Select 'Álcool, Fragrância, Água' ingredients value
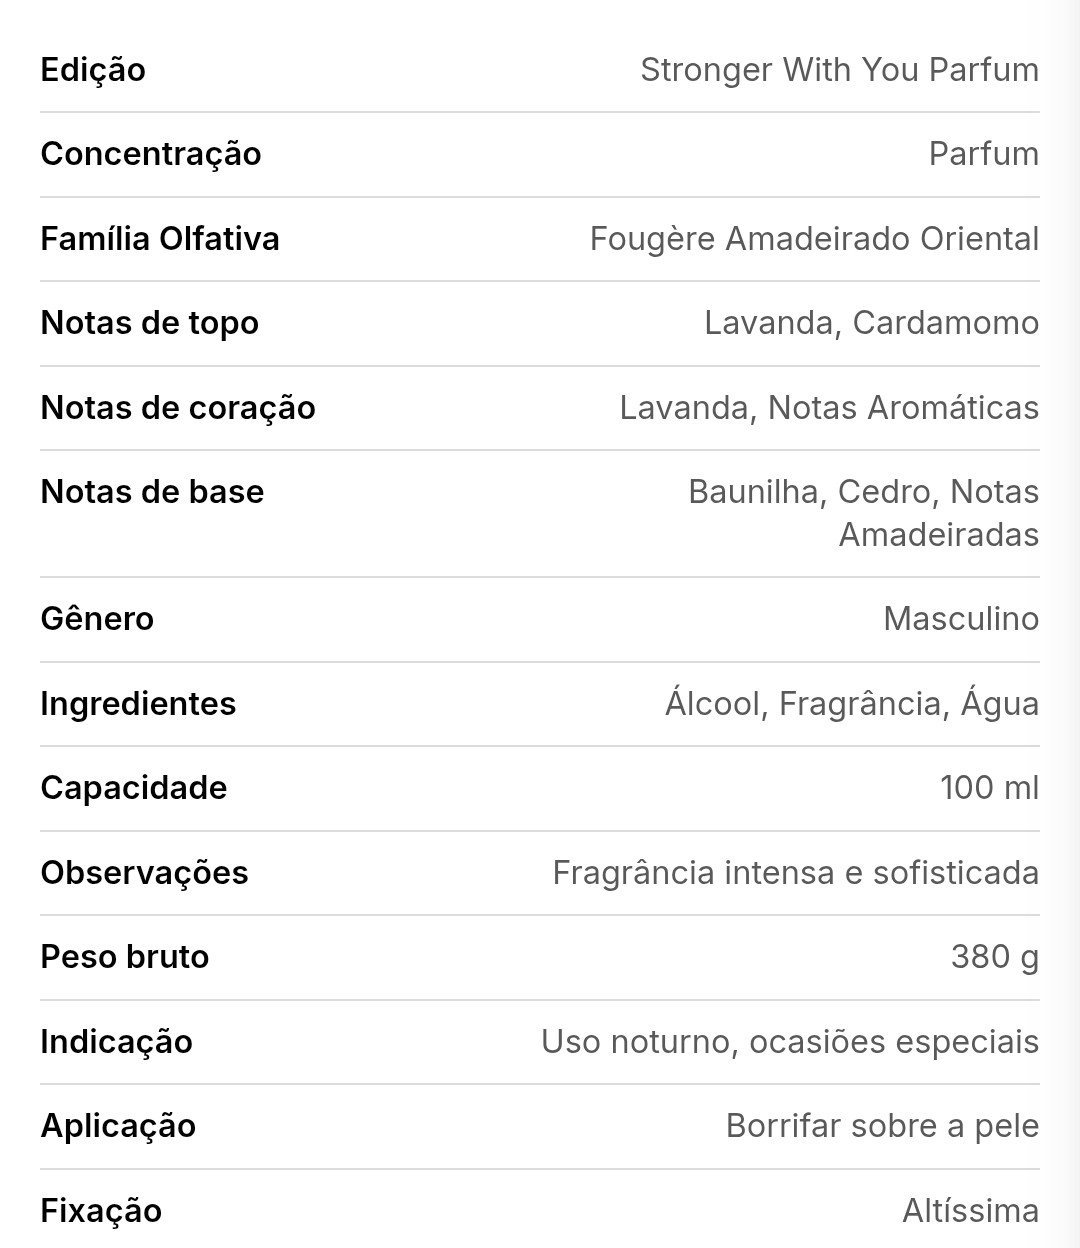1080x1248 pixels. (x=852, y=704)
